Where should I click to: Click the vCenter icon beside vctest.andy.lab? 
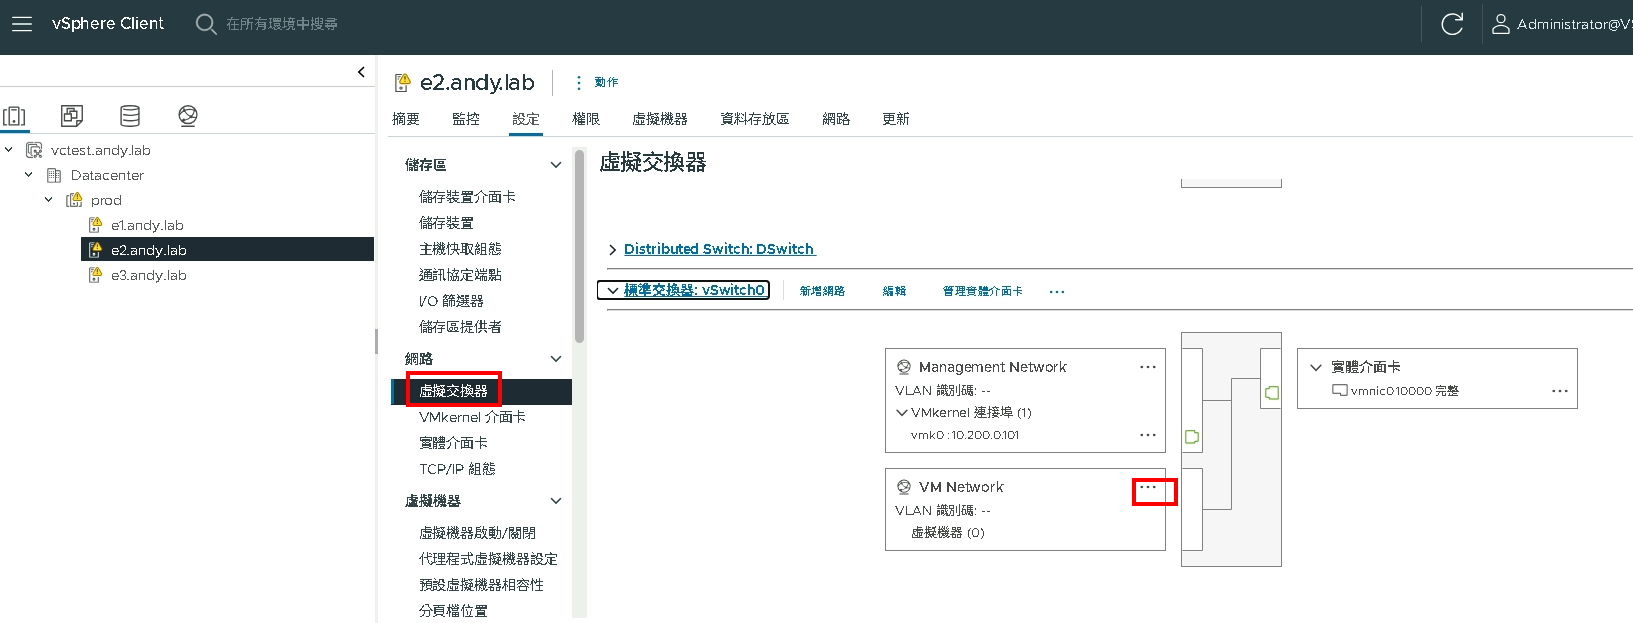(x=34, y=150)
